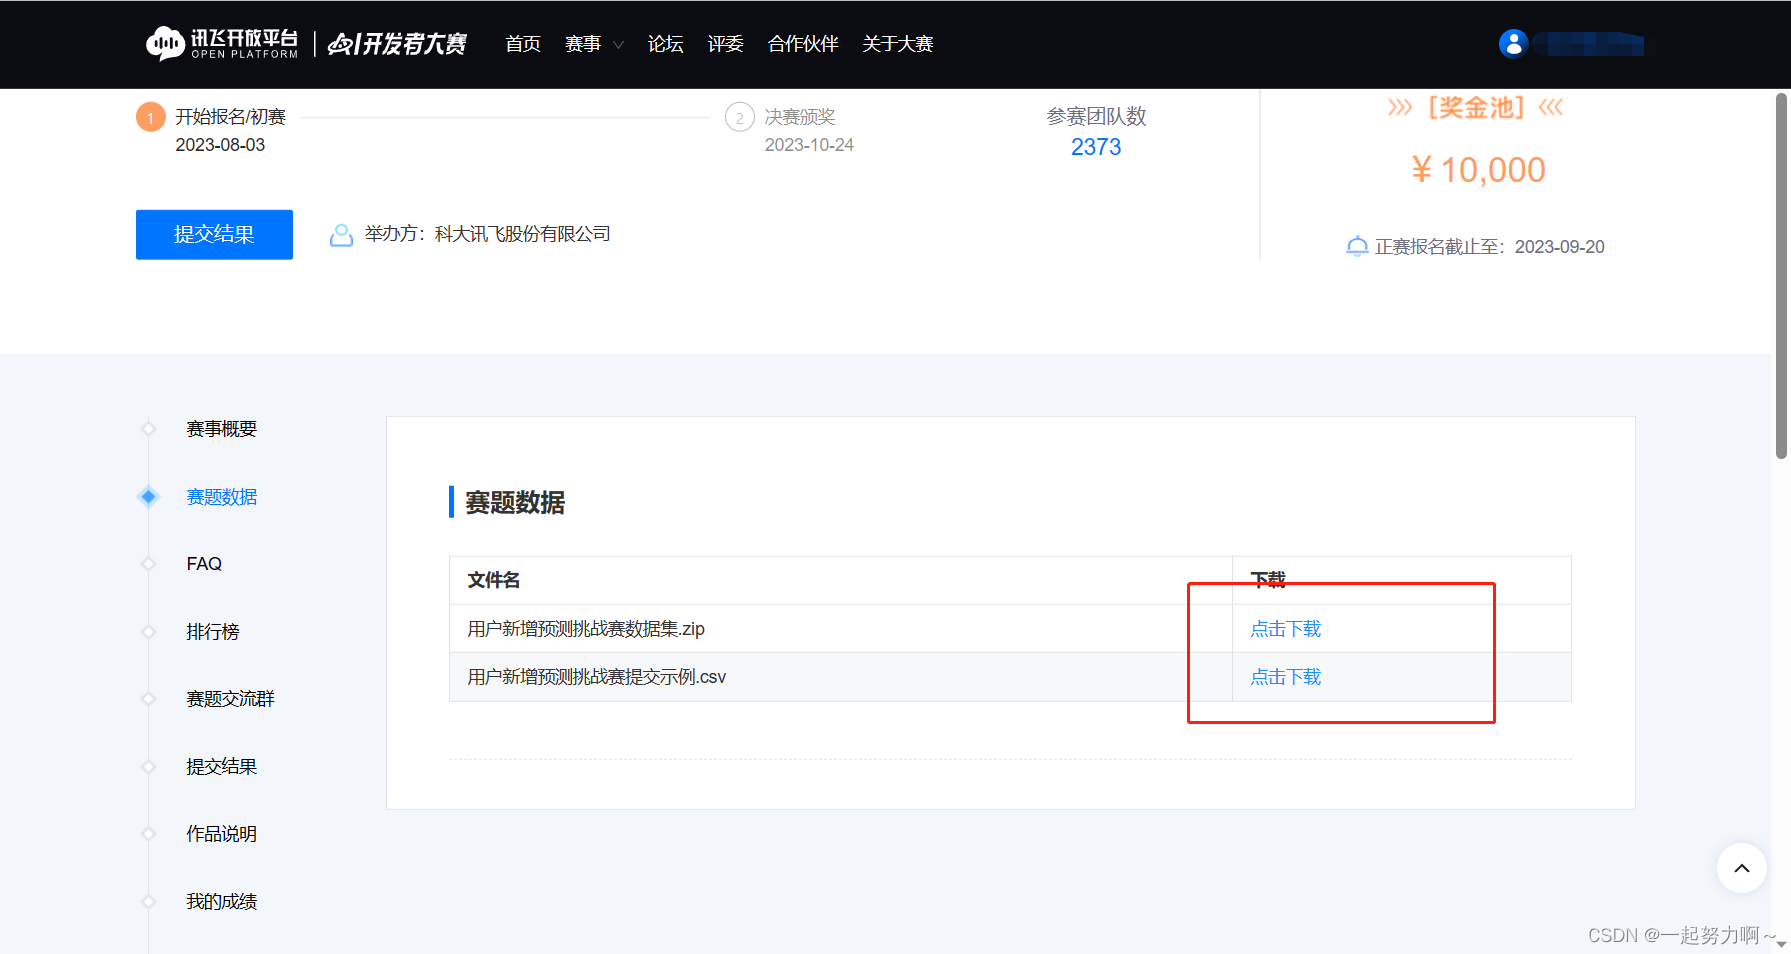Open 合作伙伴 in the navigation bar

pos(803,44)
